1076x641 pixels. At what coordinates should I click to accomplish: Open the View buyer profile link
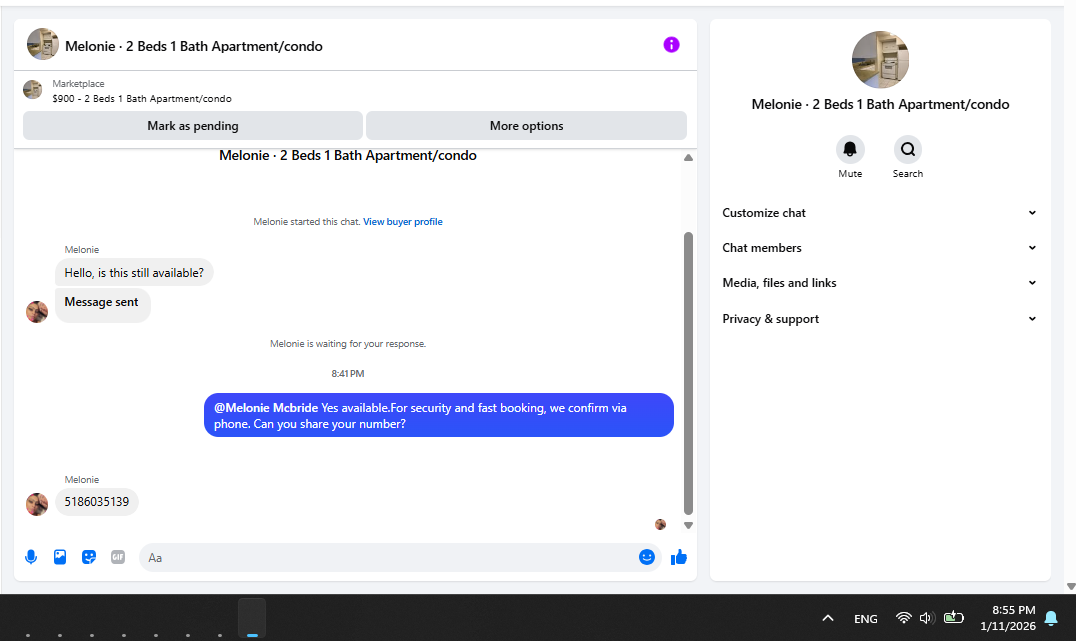(403, 222)
